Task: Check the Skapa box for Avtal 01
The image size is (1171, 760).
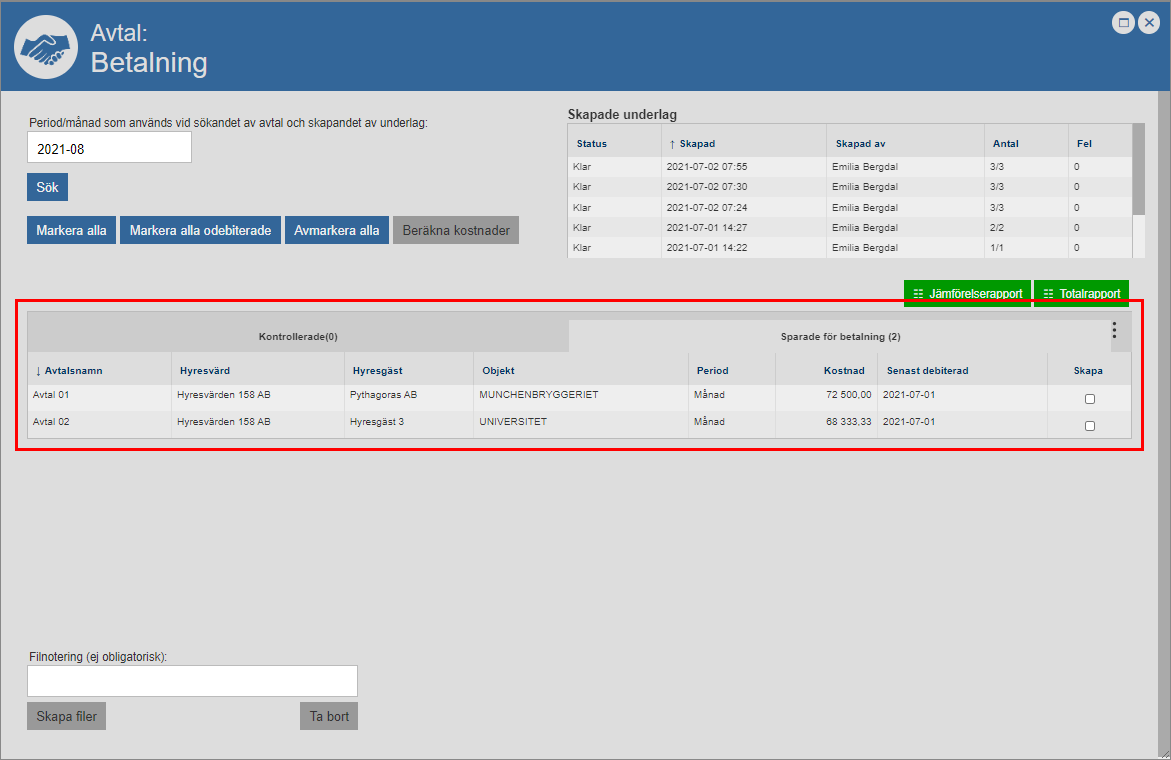Action: [x=1089, y=399]
